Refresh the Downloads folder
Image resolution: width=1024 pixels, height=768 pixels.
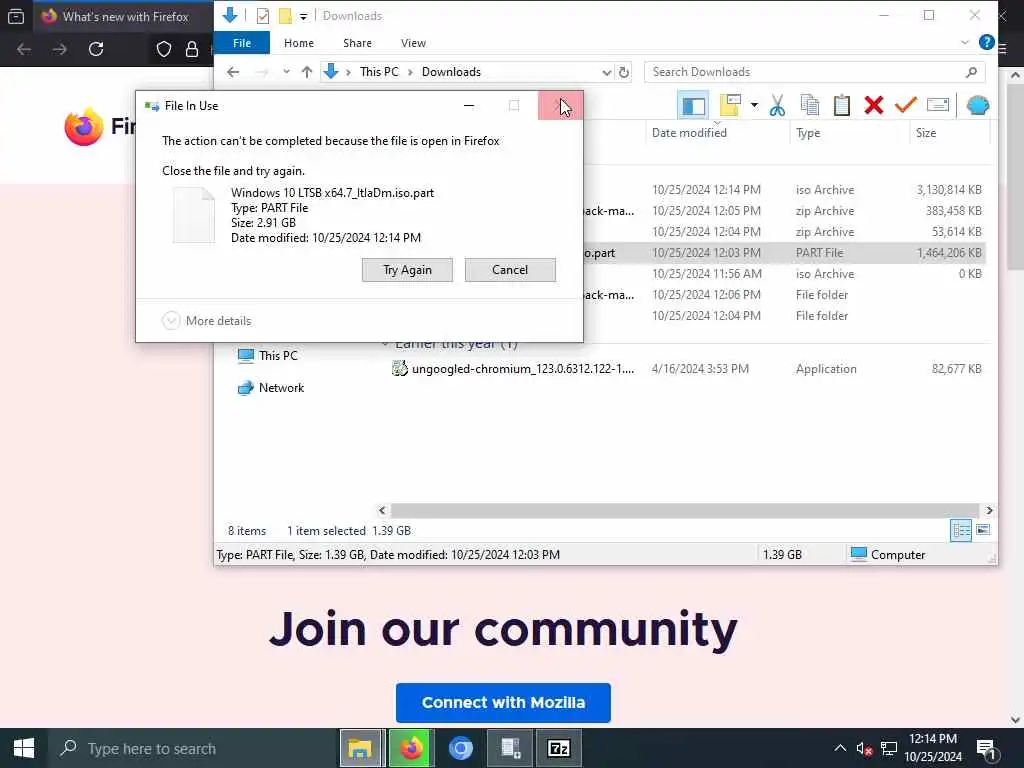[x=624, y=72]
